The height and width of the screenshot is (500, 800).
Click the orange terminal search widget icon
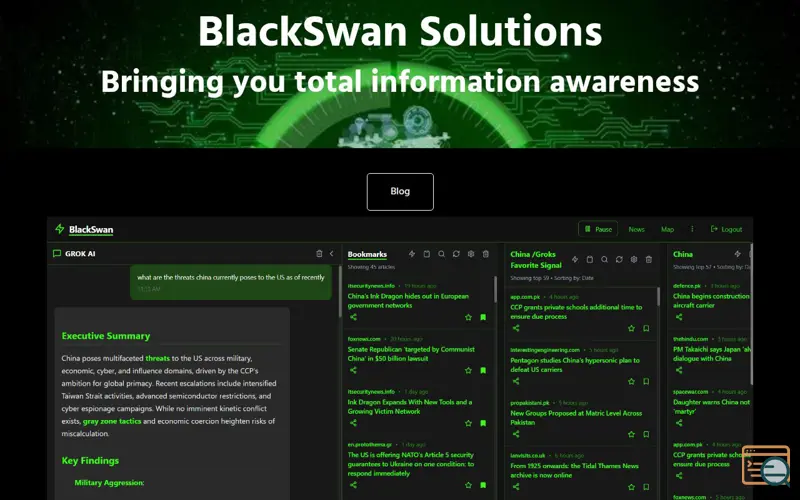click(766, 465)
